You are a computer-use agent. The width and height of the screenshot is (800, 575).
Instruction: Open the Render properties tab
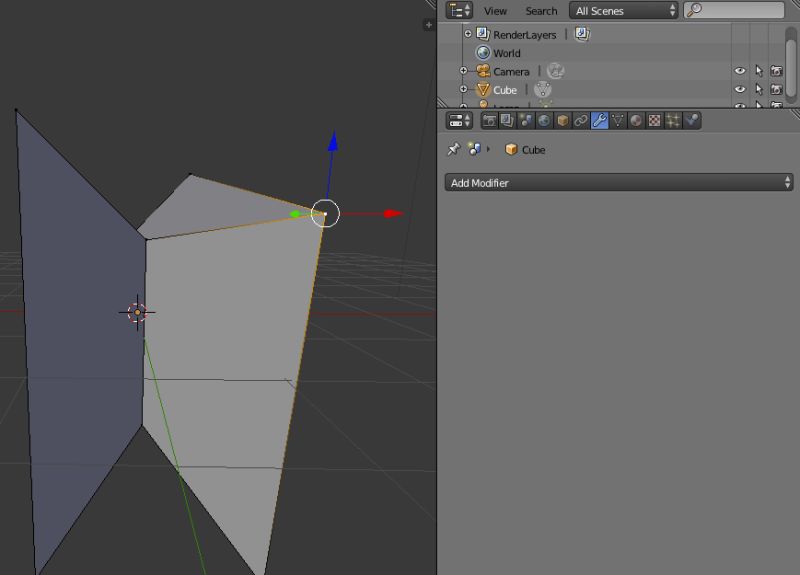pyautogui.click(x=489, y=121)
